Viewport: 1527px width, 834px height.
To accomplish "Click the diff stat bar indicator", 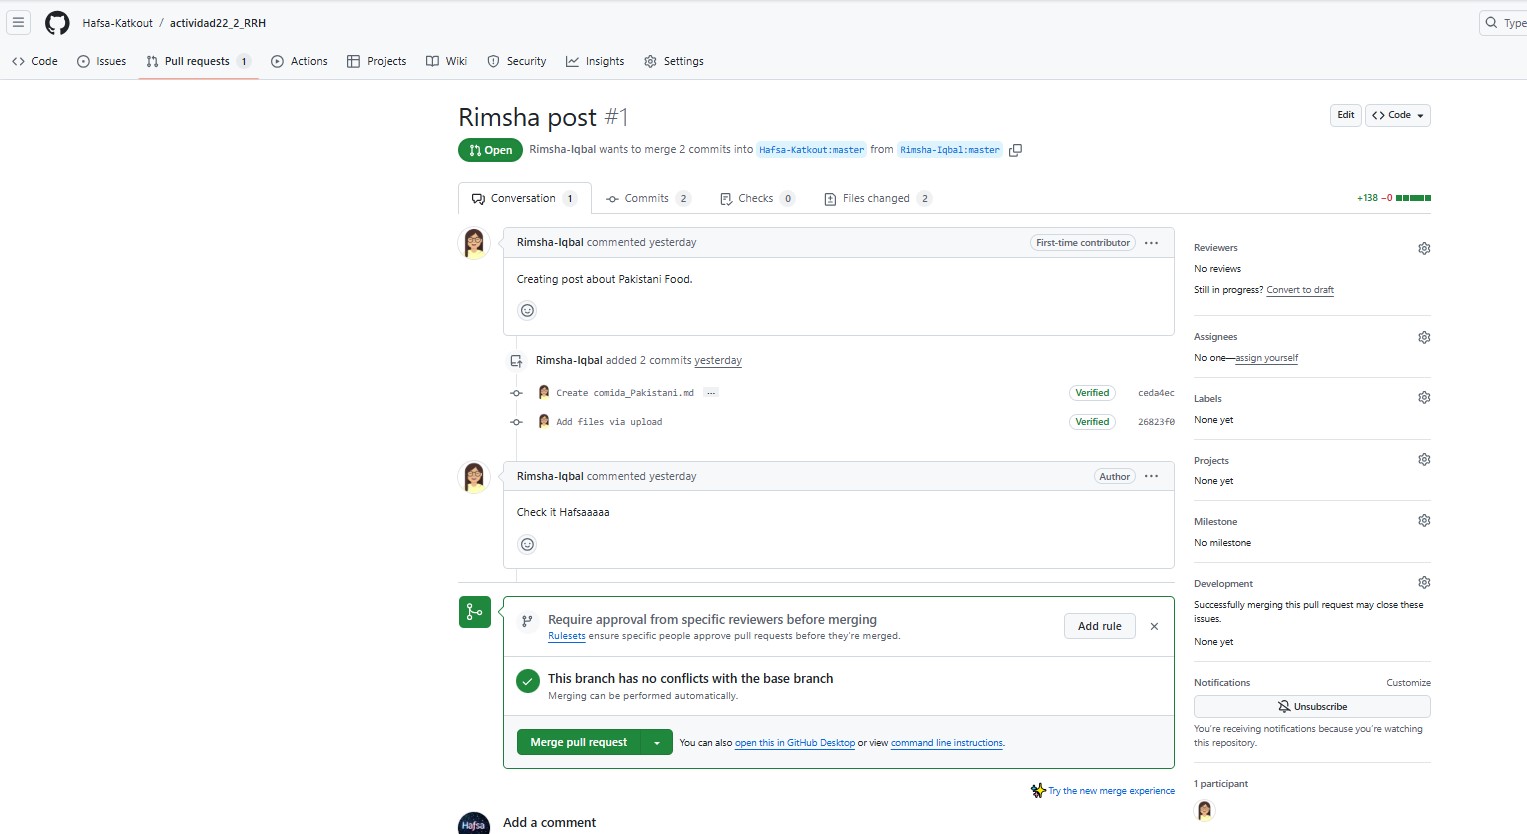I will pos(1412,198).
